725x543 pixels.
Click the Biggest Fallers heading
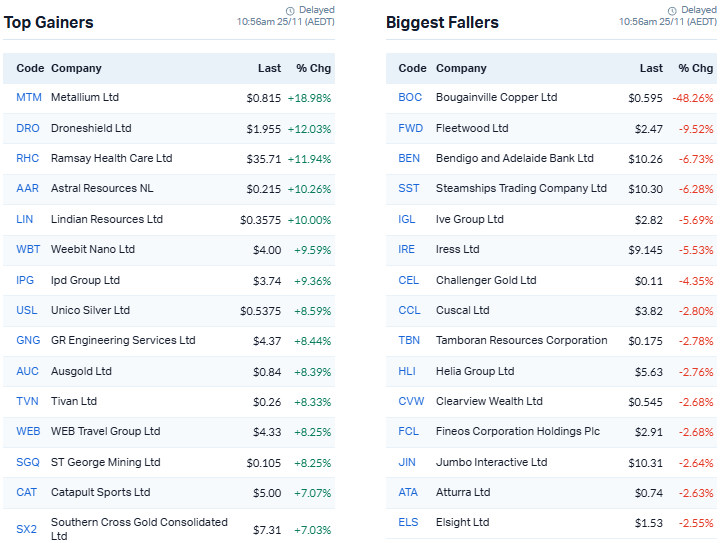(x=442, y=22)
